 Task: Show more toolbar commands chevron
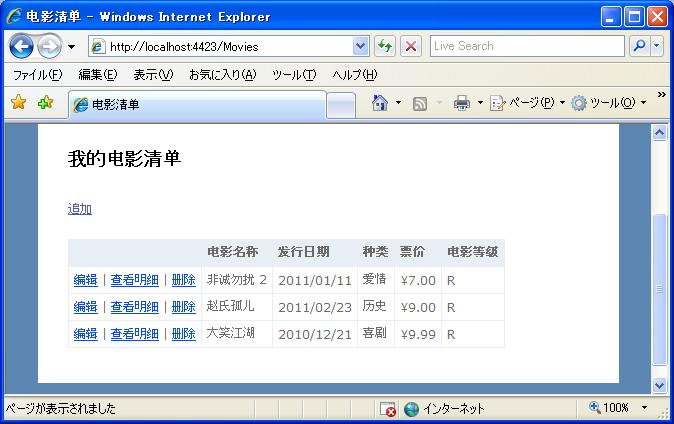tap(662, 94)
